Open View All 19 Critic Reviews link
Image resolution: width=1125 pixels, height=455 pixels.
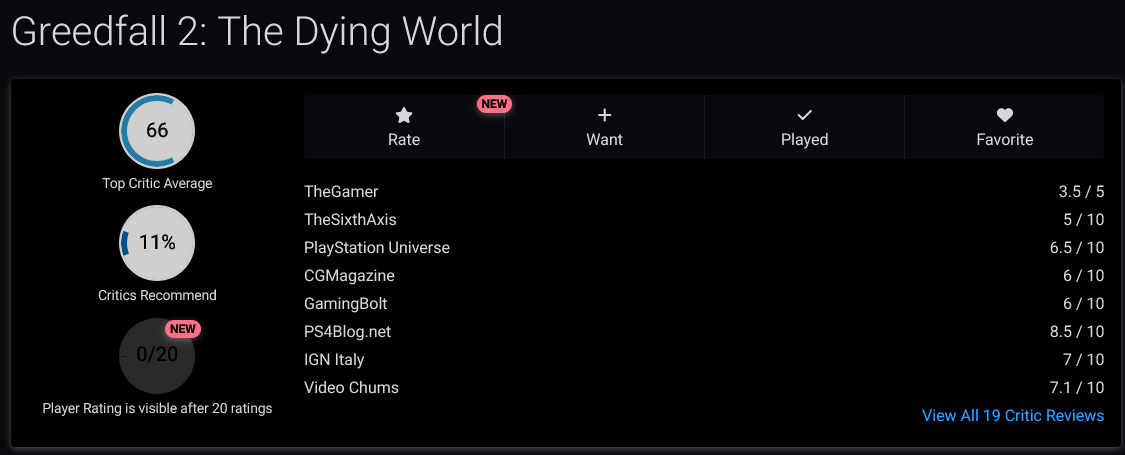coord(1012,415)
